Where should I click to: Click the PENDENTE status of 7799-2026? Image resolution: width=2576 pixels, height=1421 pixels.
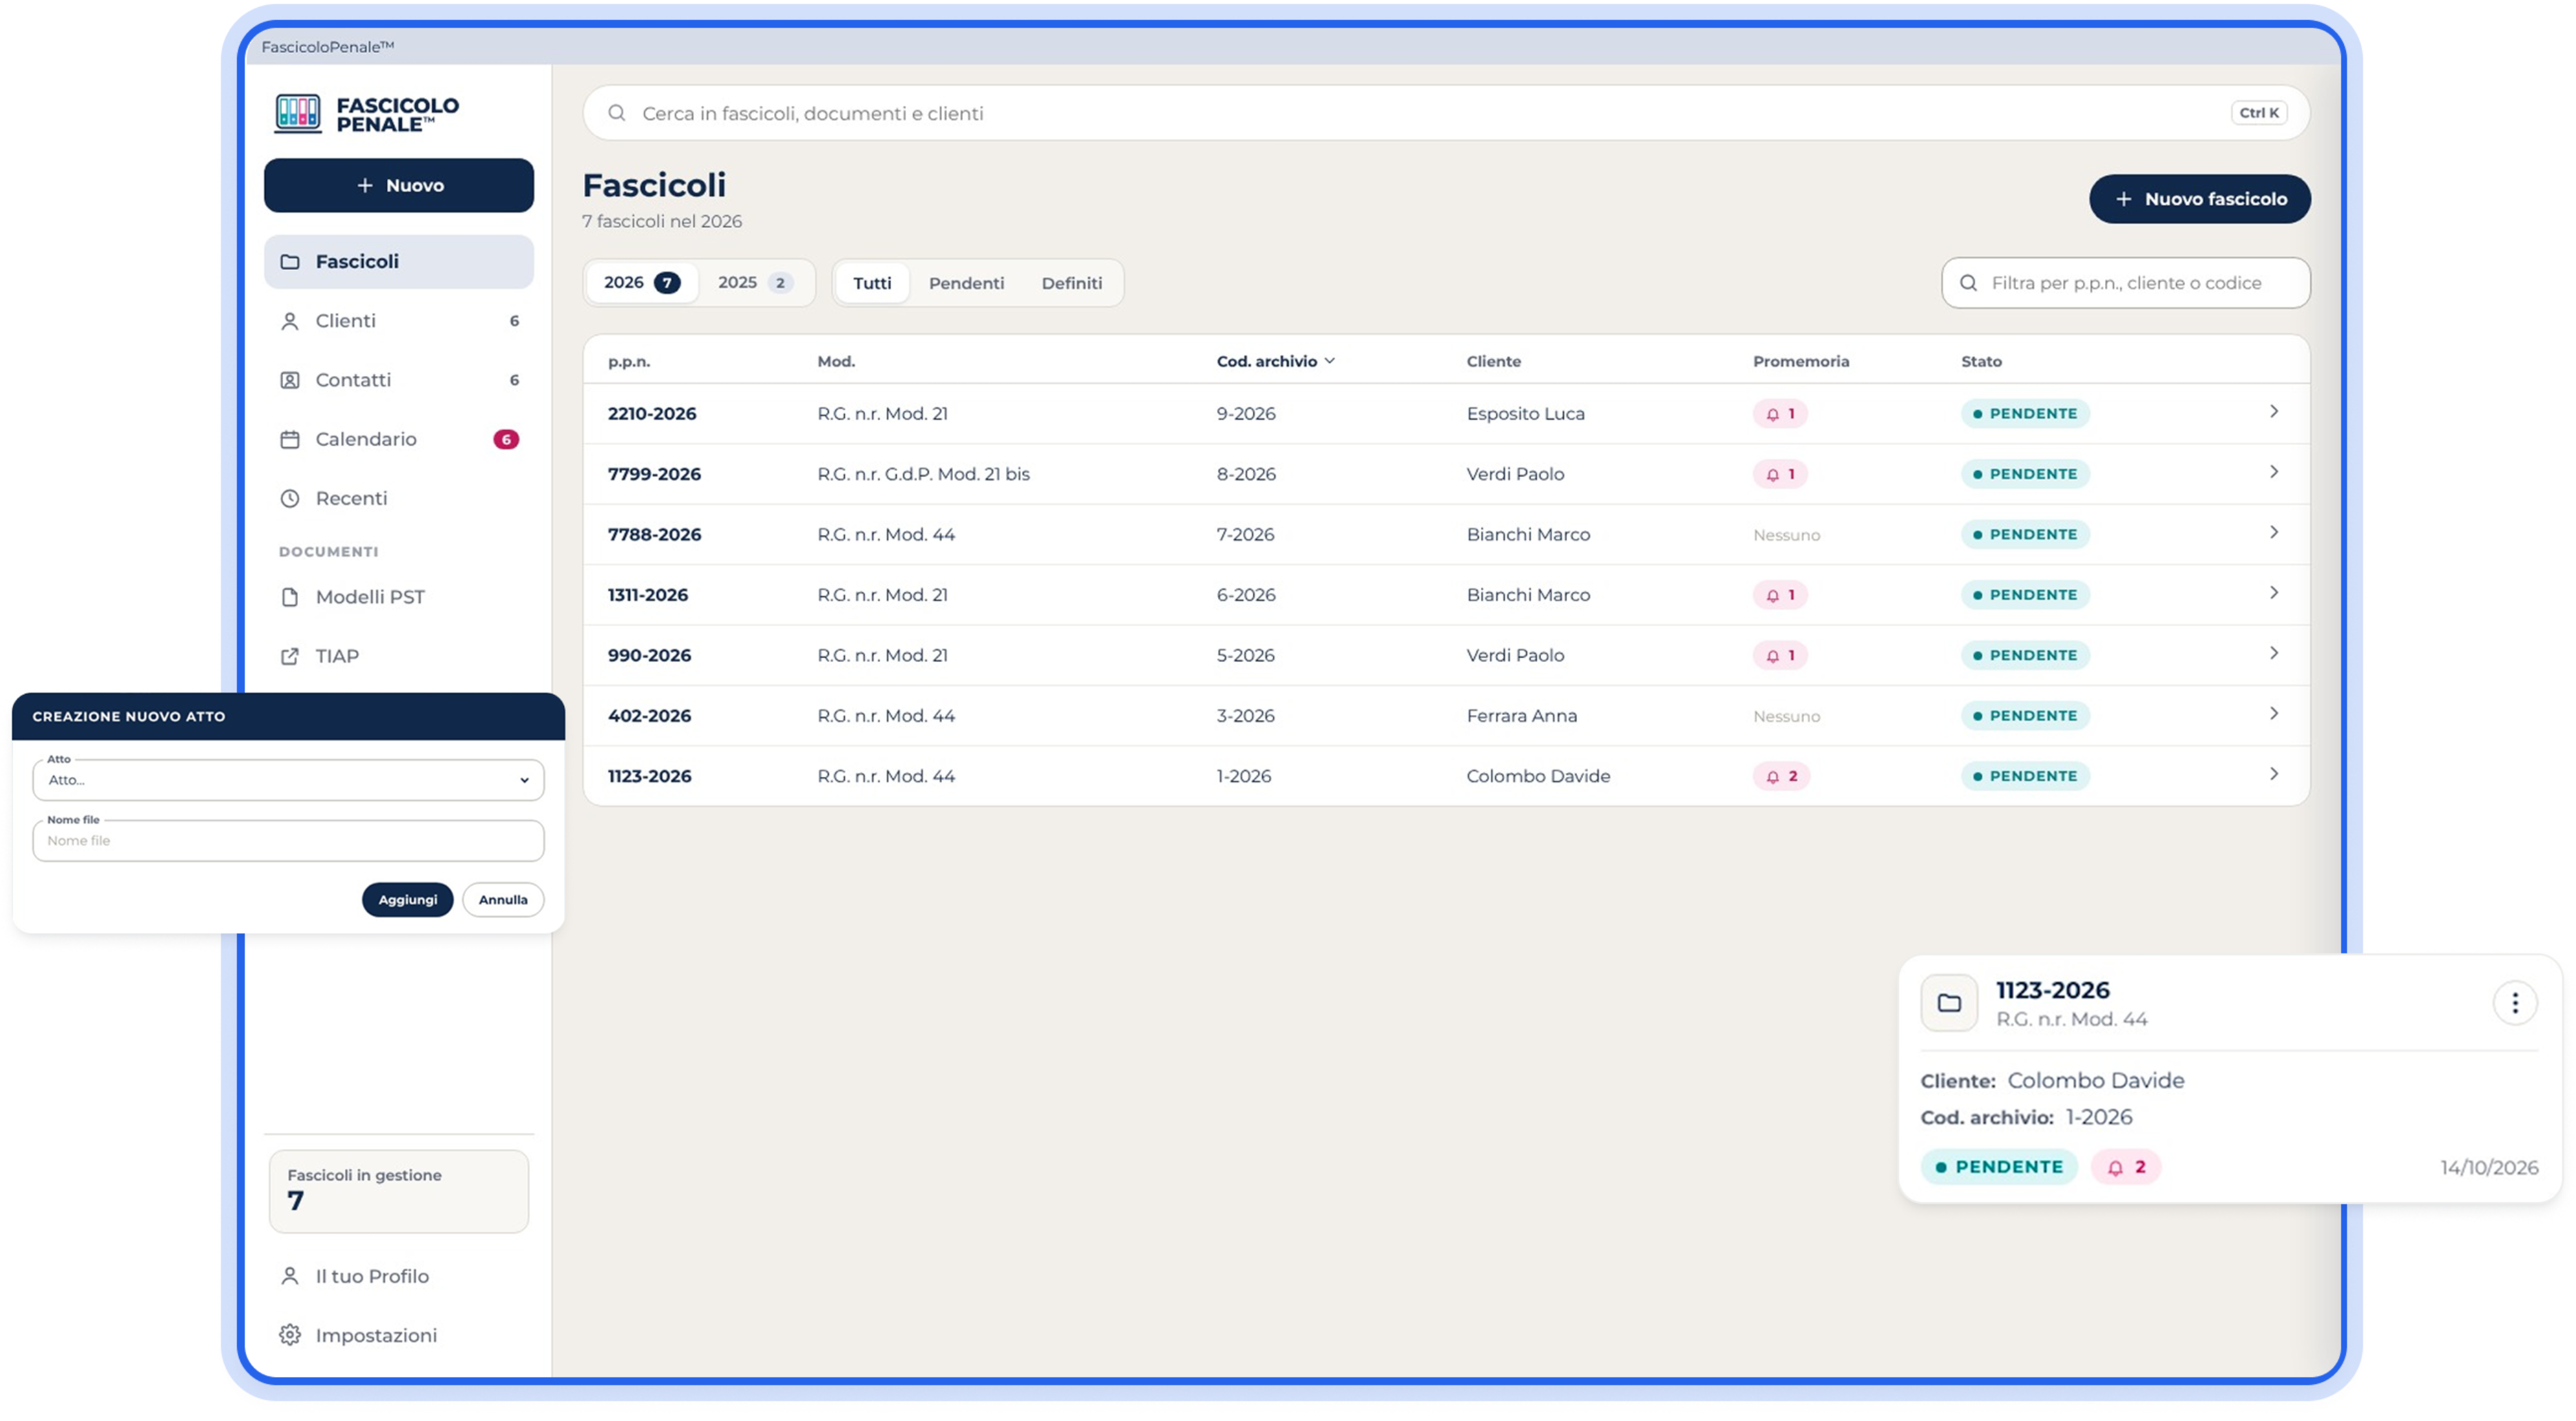2025,474
